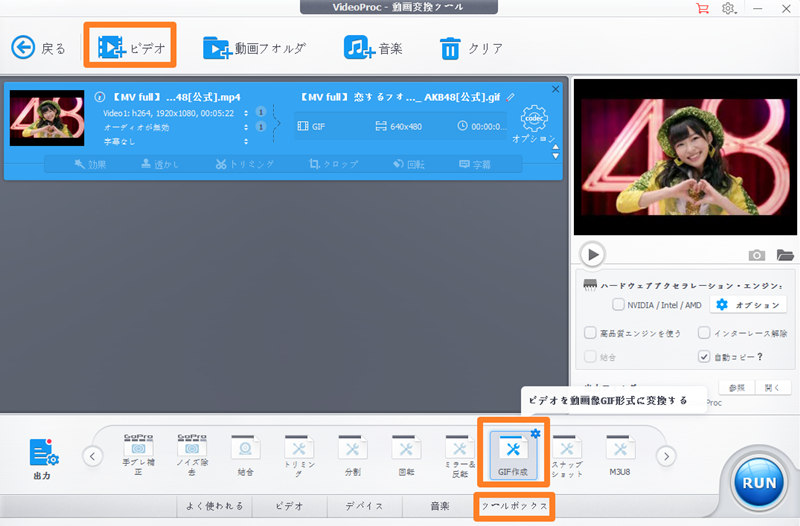Take a snapshot with the camera icon
This screenshot has height=526, width=800.
tap(757, 256)
